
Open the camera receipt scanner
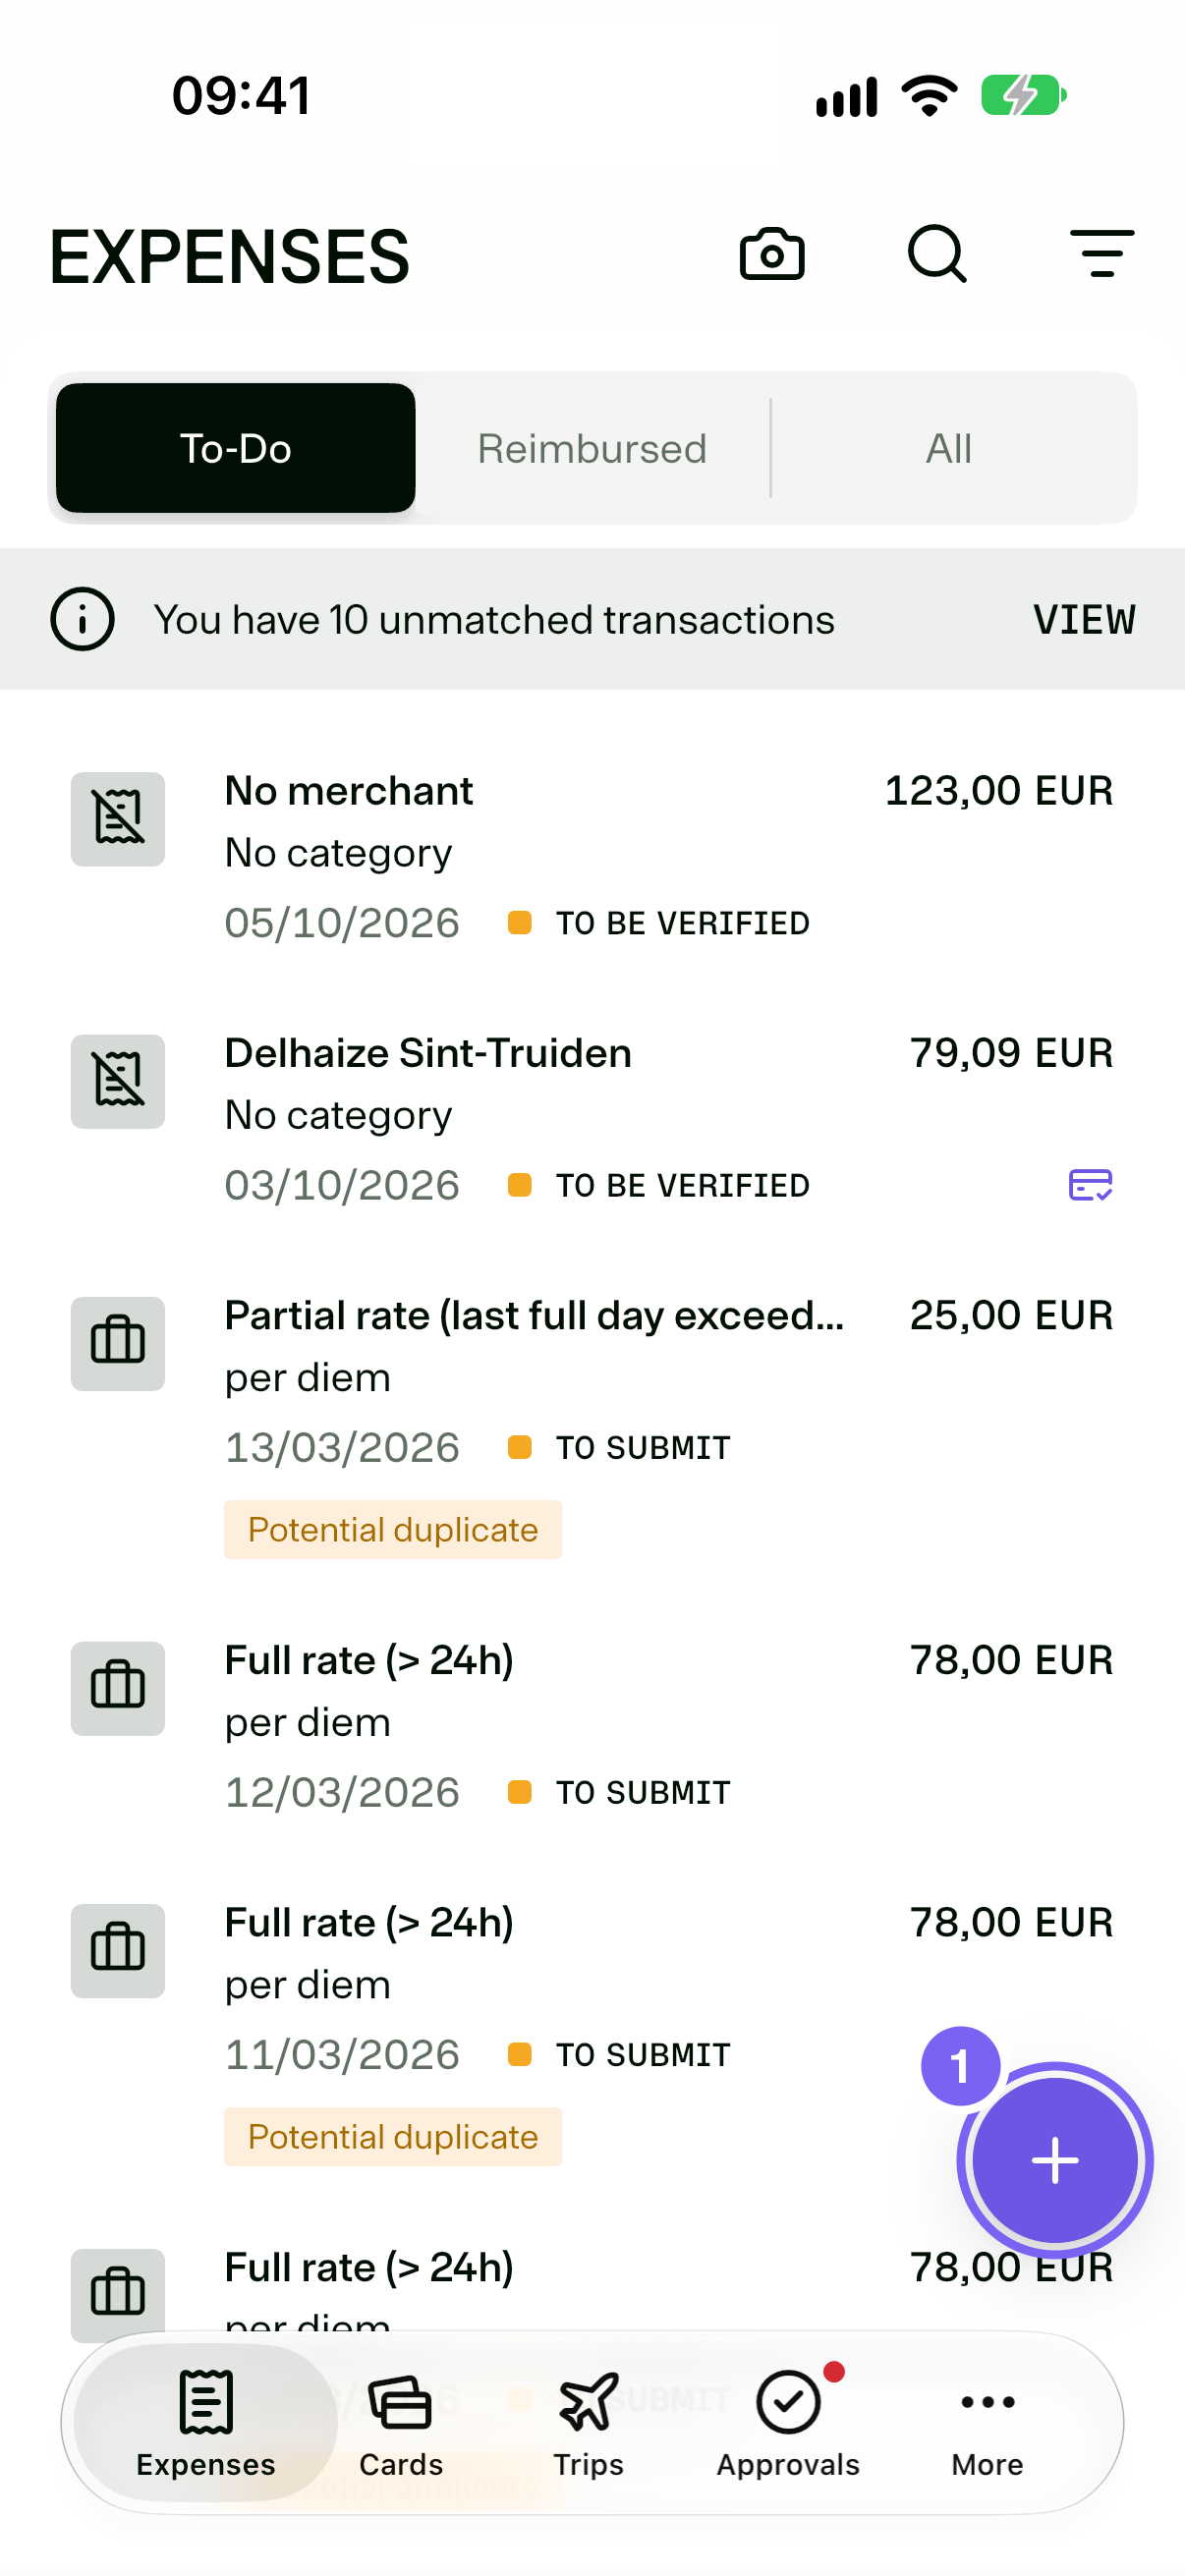click(771, 254)
